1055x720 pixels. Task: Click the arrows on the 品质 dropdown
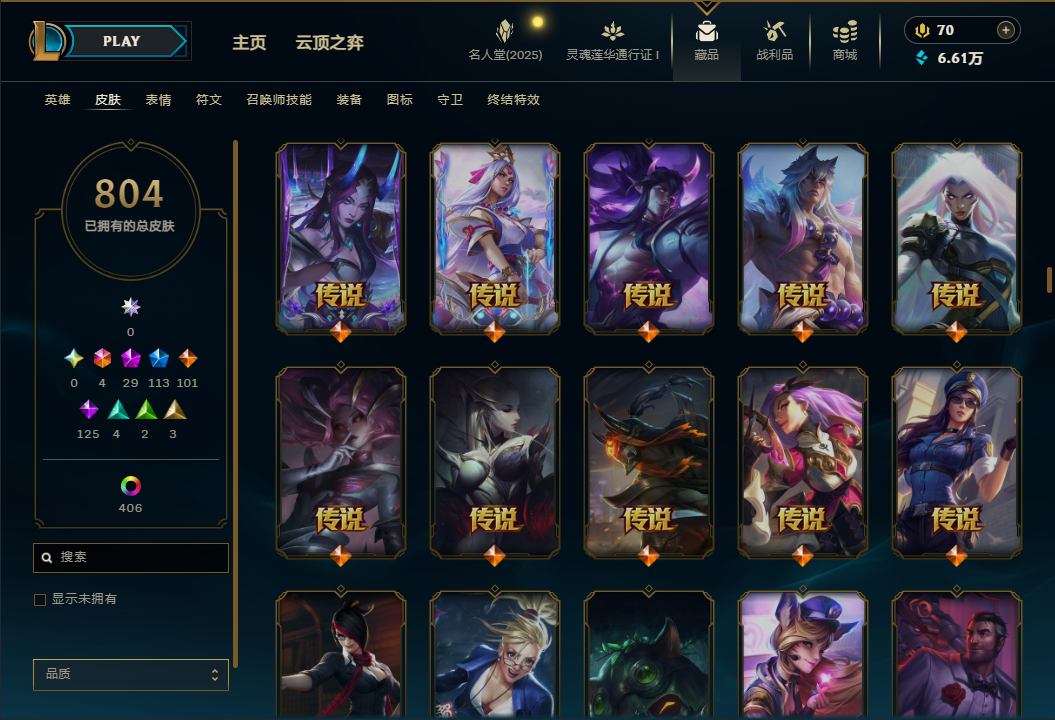(x=215, y=674)
